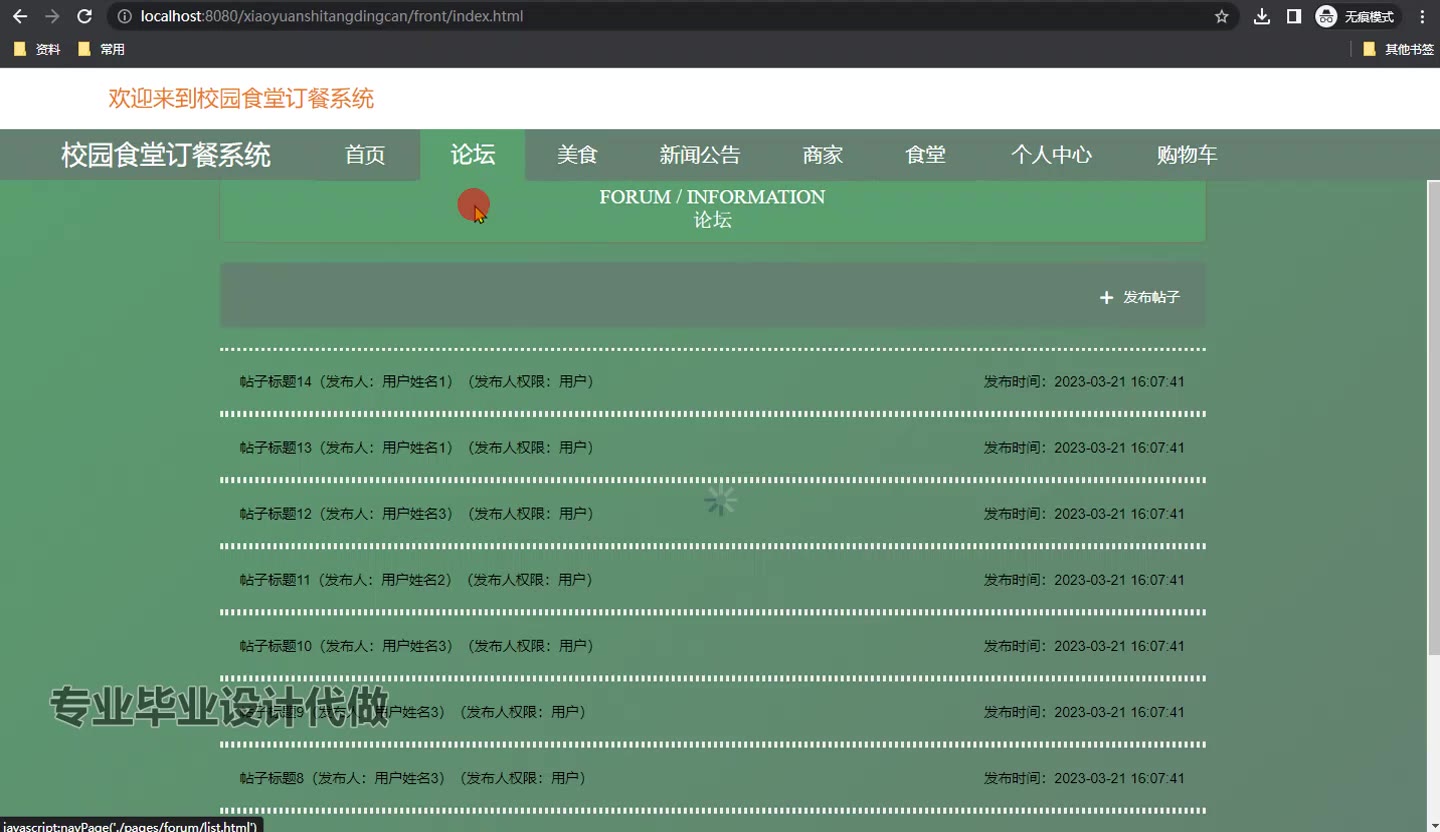This screenshot has height=832, width=1440.
Task: Toggle the browser side panel icon
Action: (1293, 16)
